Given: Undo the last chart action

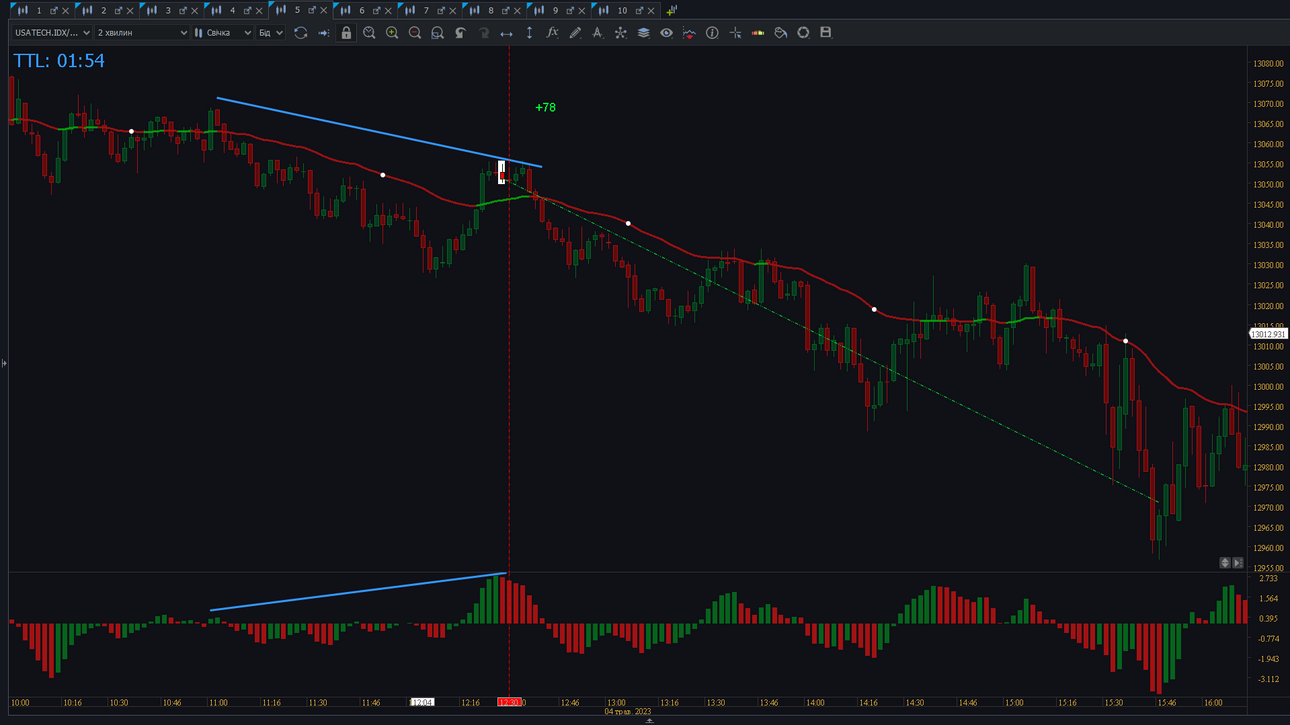Looking at the screenshot, I should (x=460, y=33).
